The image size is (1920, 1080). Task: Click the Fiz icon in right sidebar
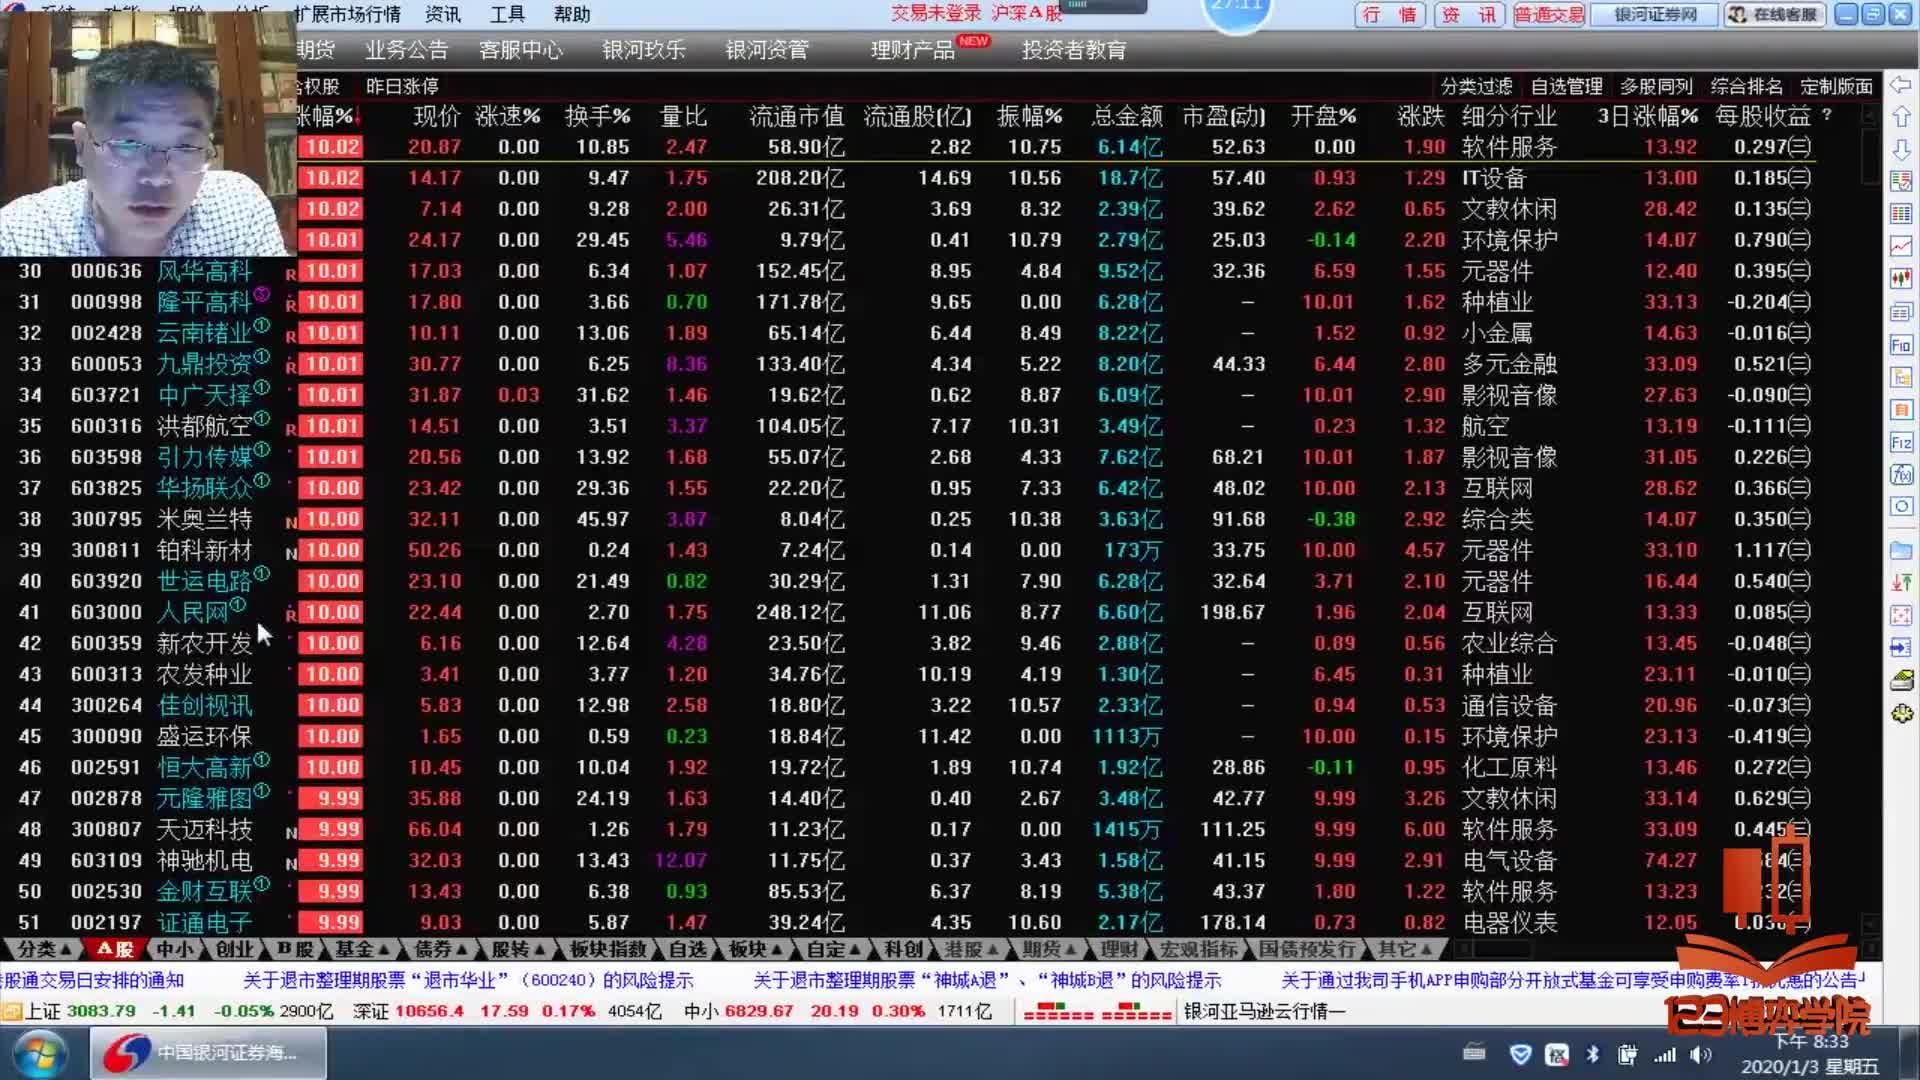pos(1901,442)
